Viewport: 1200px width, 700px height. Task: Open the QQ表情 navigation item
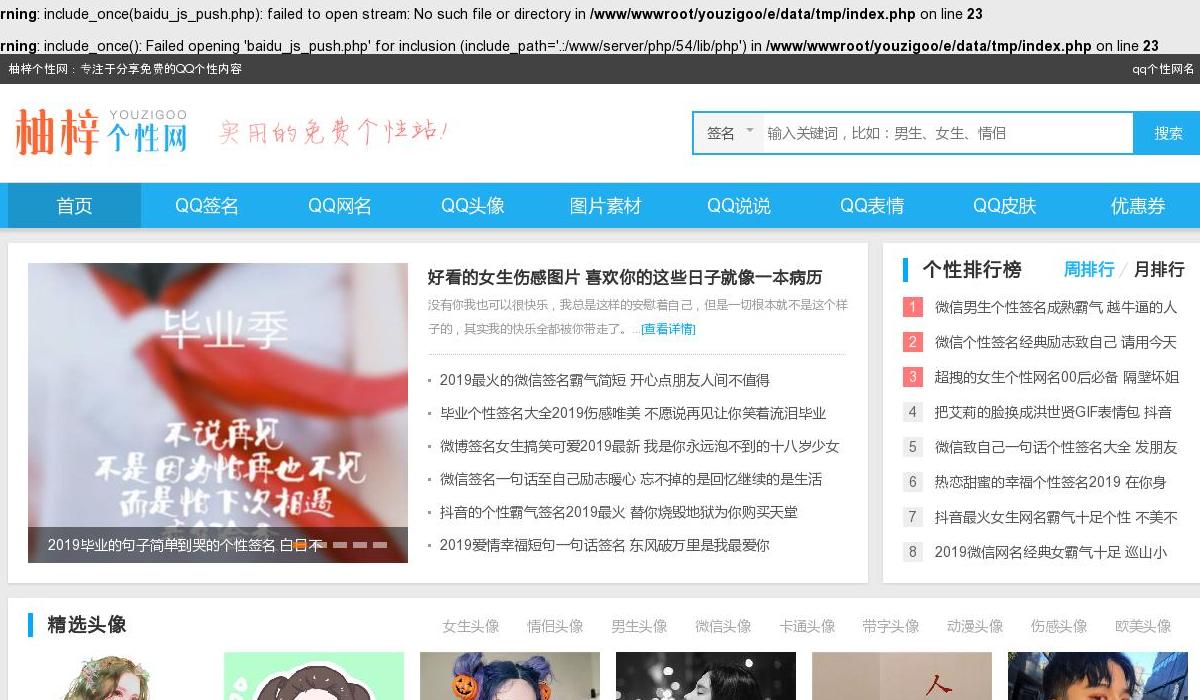pos(872,206)
